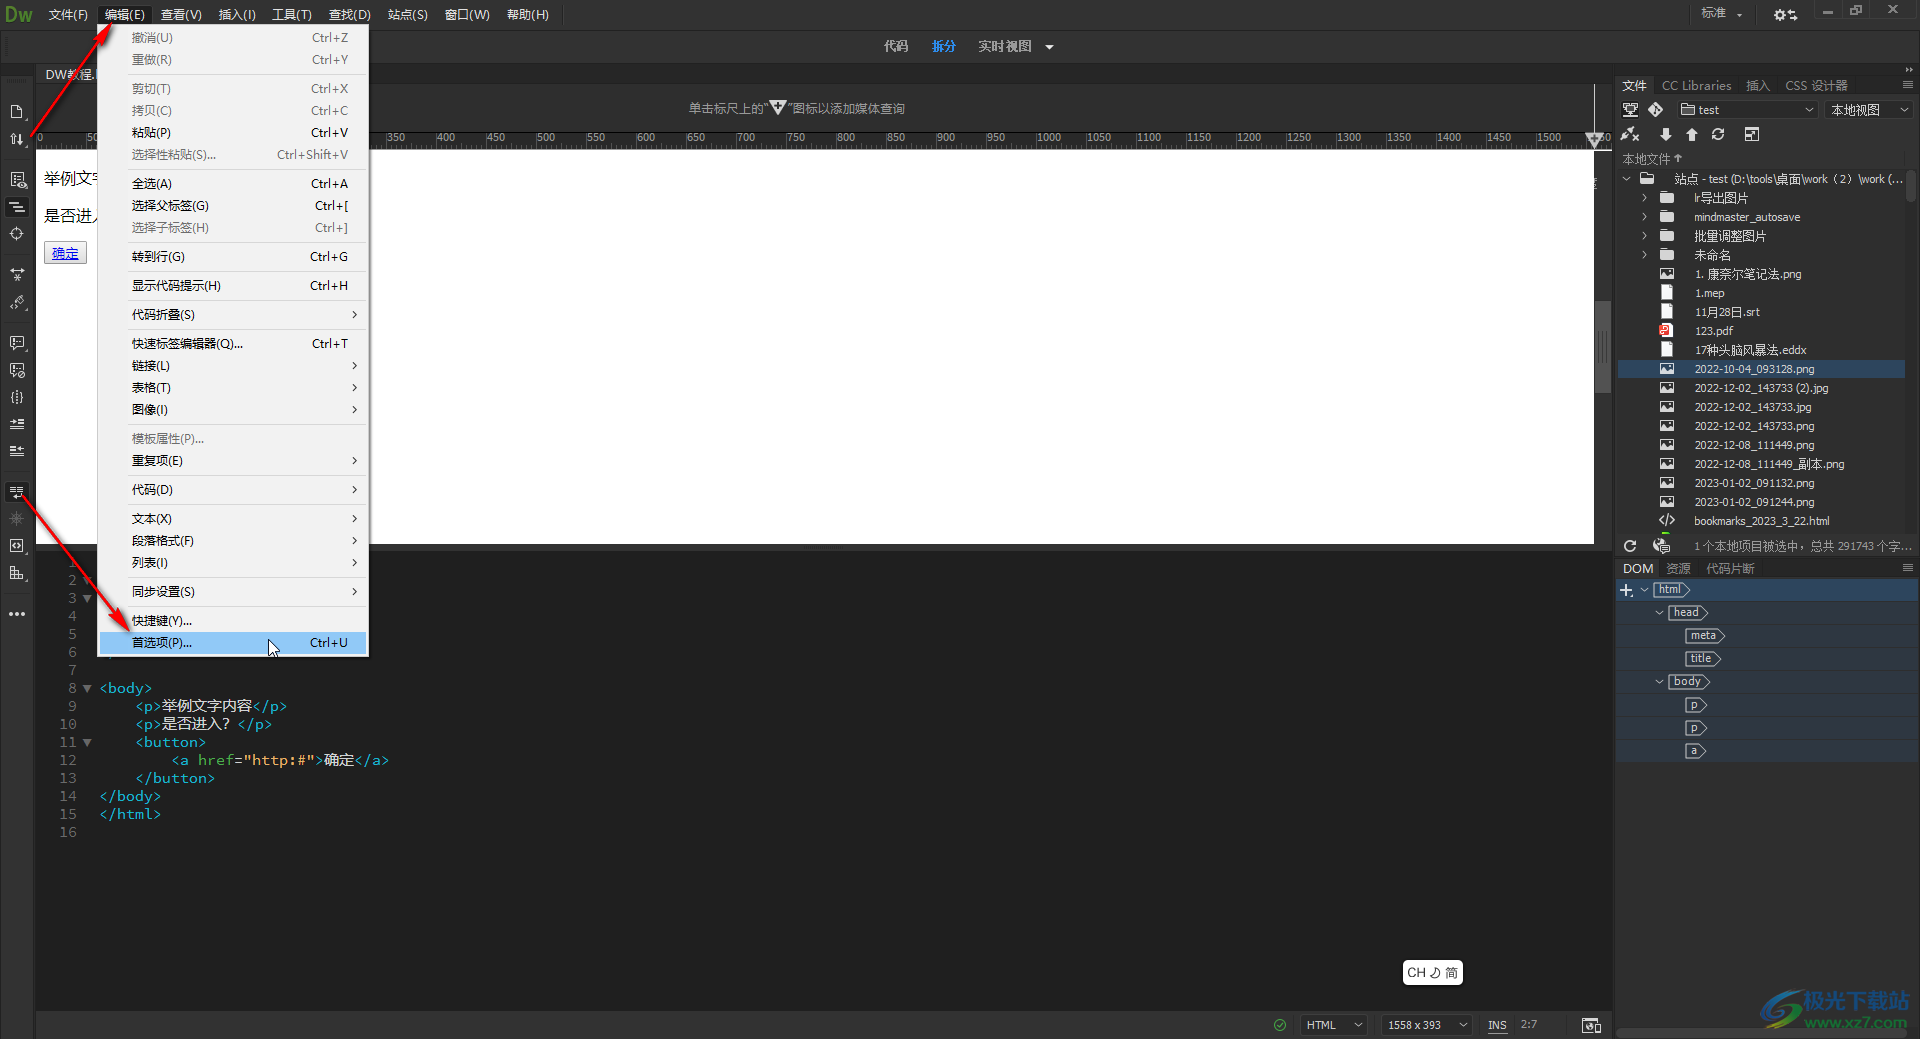
Task: Select file 123.pdf in file list
Action: [x=1713, y=331]
